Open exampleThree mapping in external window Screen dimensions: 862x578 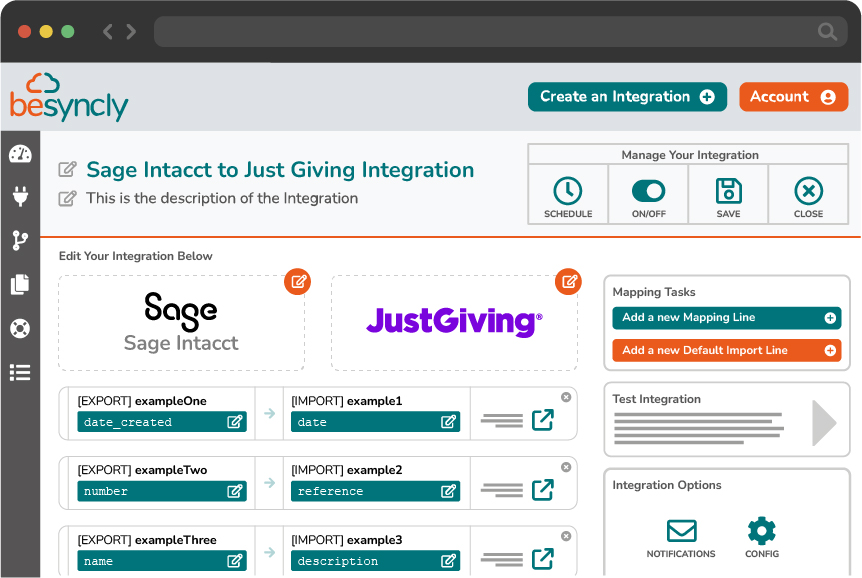[543, 559]
